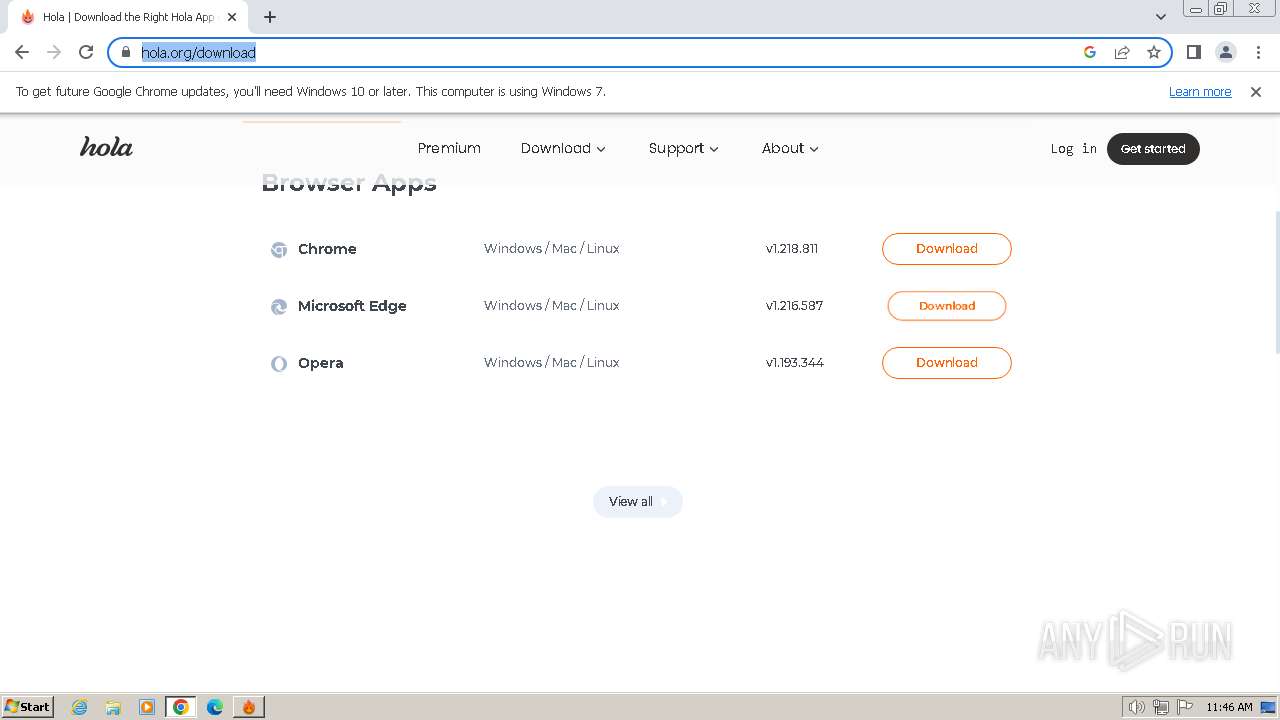Open the volume tray icon

(x=1136, y=707)
